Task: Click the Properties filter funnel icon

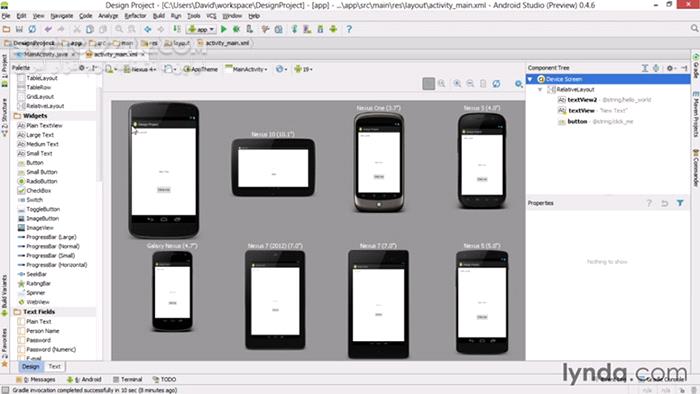Action: [x=679, y=203]
